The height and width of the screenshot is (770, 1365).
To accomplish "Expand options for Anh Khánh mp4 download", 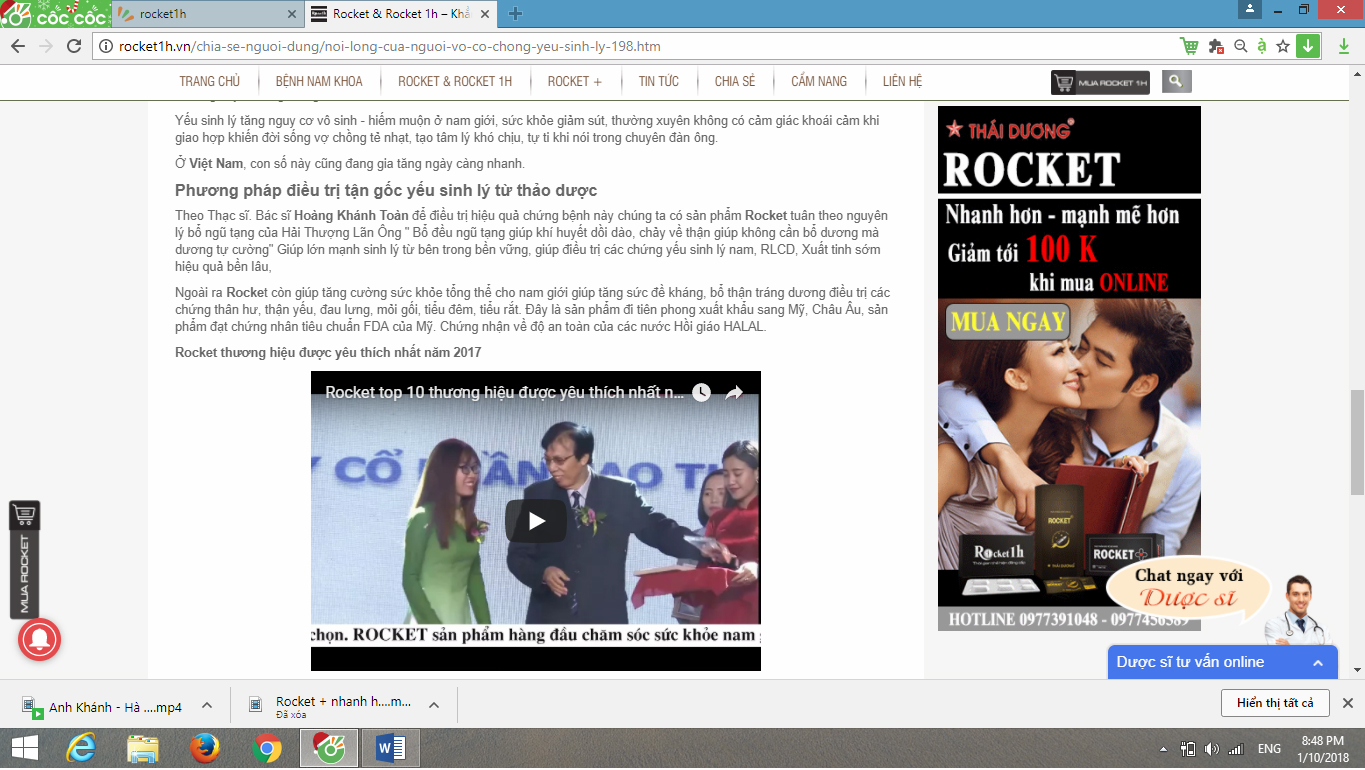I will 207,705.
